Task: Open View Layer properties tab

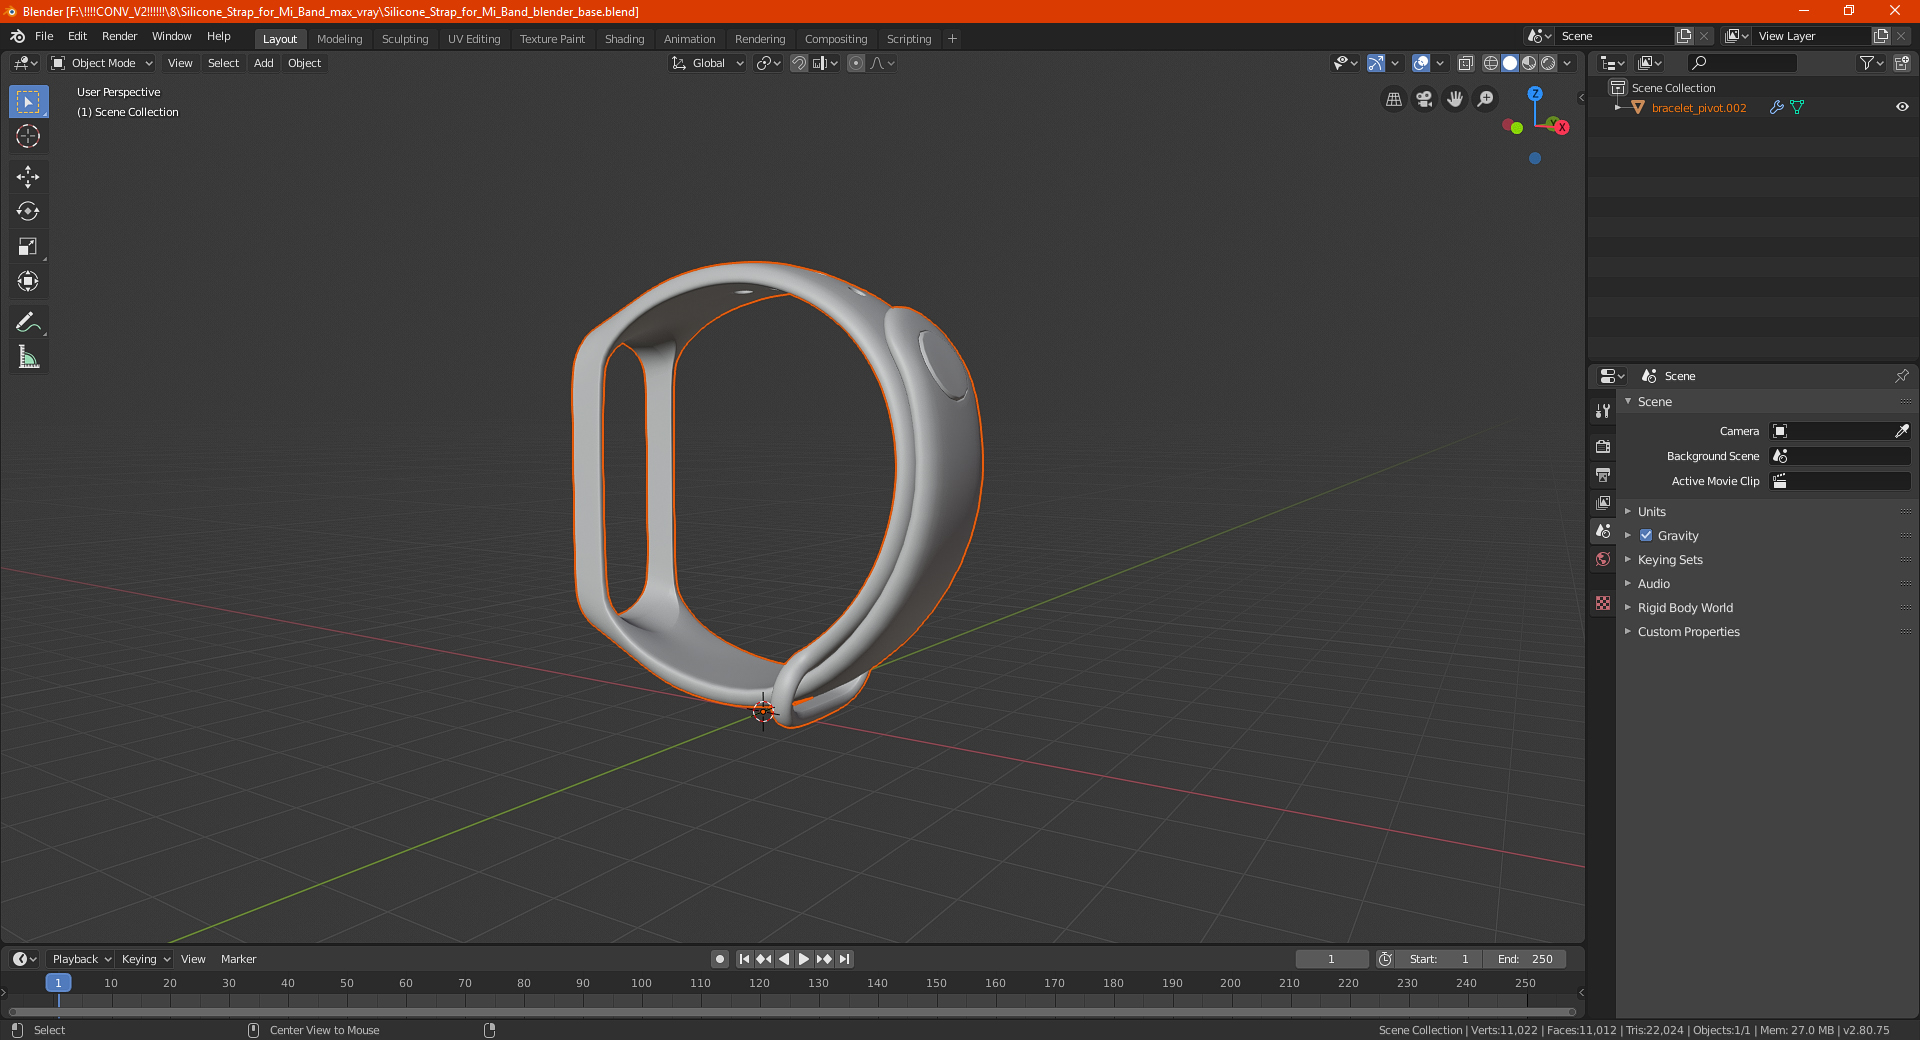Action: click(x=1603, y=502)
